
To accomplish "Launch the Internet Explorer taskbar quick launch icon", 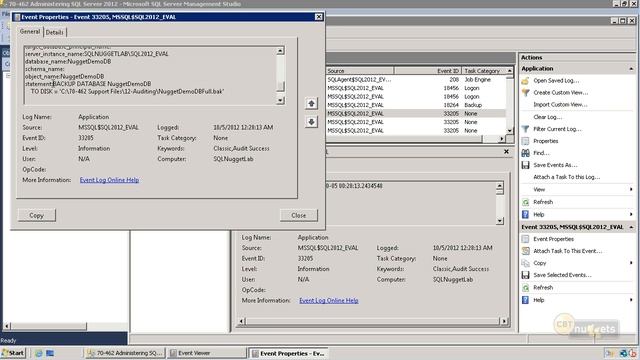I will [39, 353].
